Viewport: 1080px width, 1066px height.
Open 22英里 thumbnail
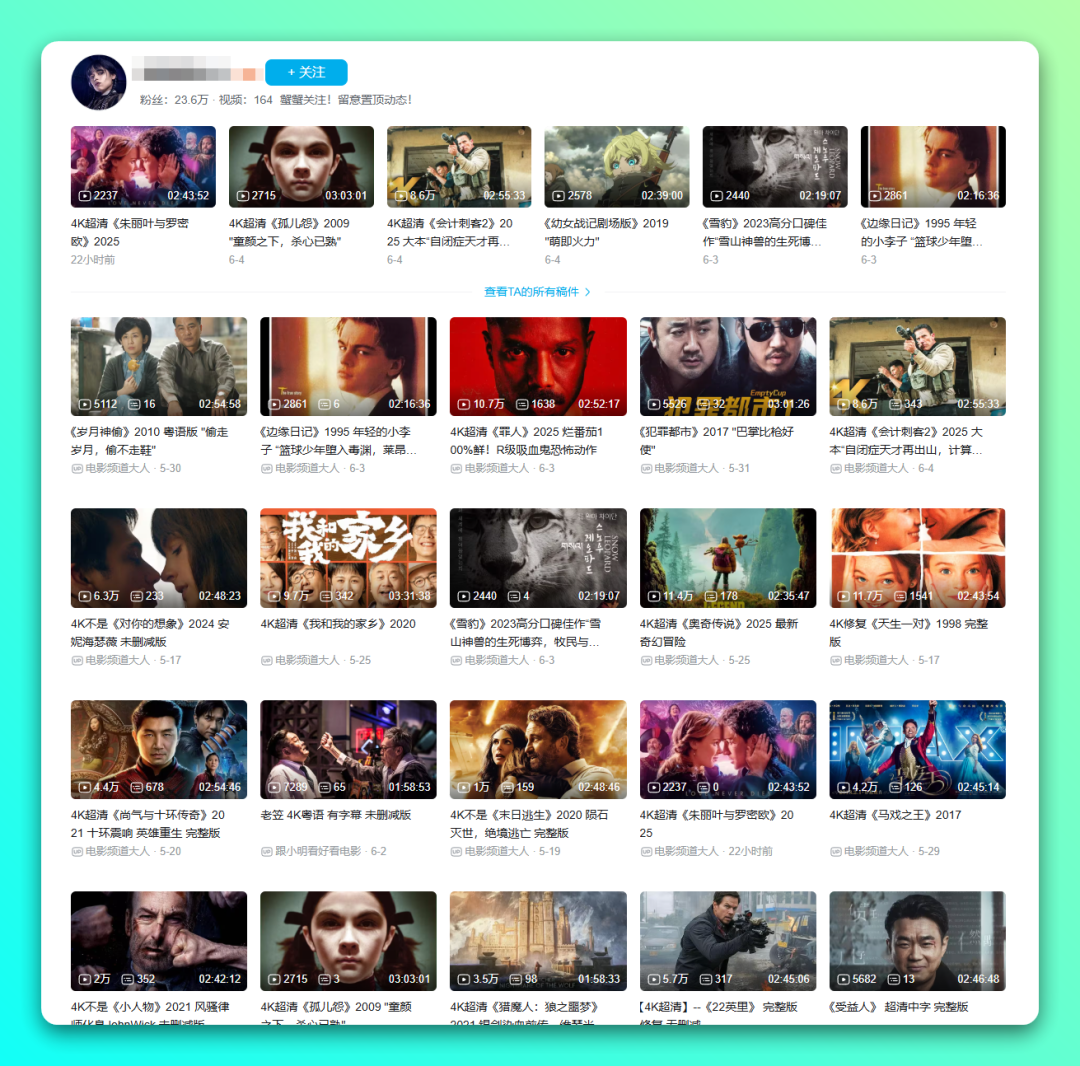pyautogui.click(x=728, y=941)
